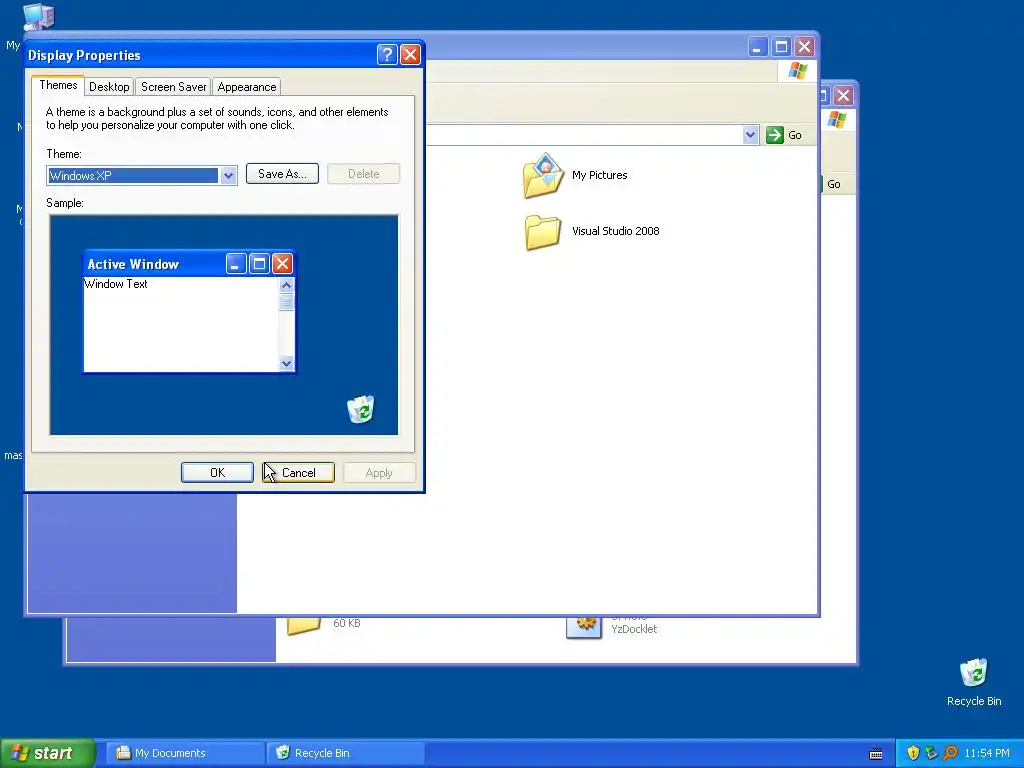Switch to My Documents taskbar button
The width and height of the screenshot is (1024, 768).
[x=185, y=753]
